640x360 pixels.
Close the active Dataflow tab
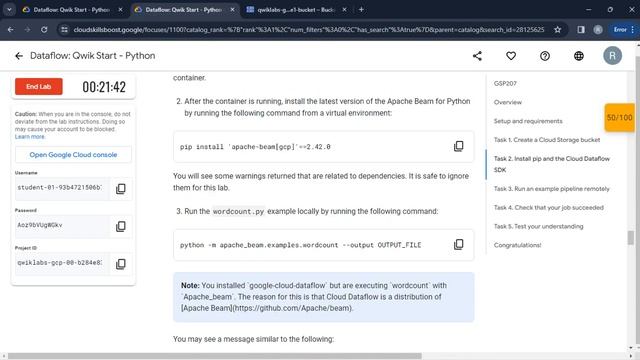coord(232,9)
